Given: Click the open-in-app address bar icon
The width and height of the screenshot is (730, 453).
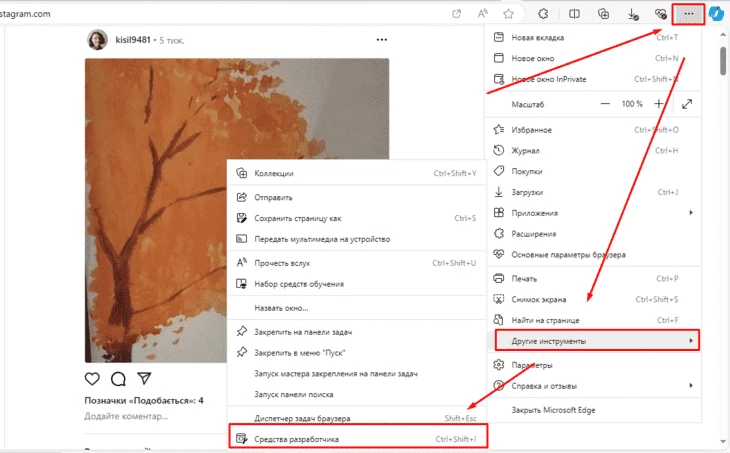Looking at the screenshot, I should tap(456, 14).
